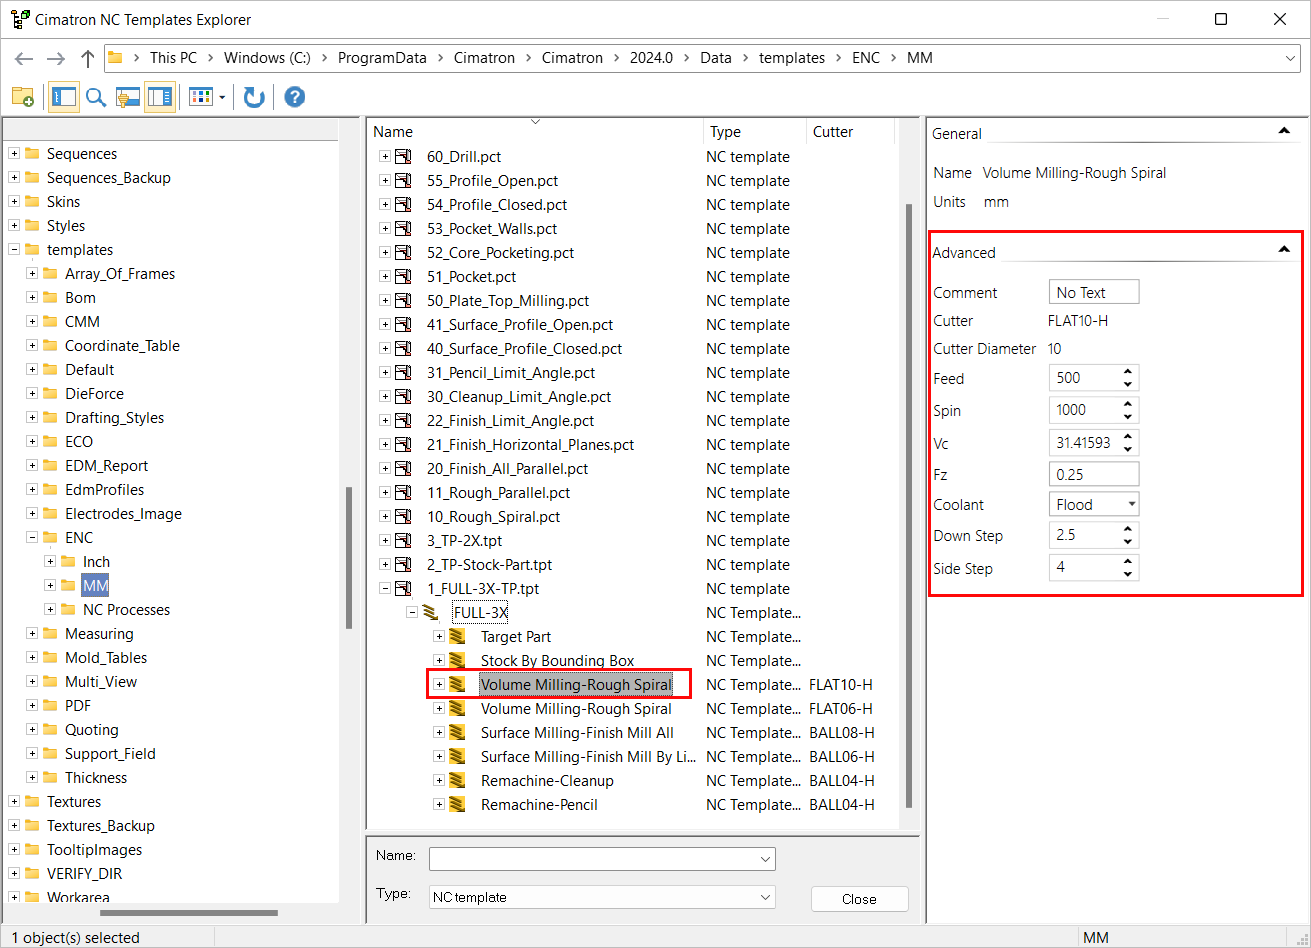Open the Type NC template dropdown
The image size is (1311, 948).
[765, 898]
